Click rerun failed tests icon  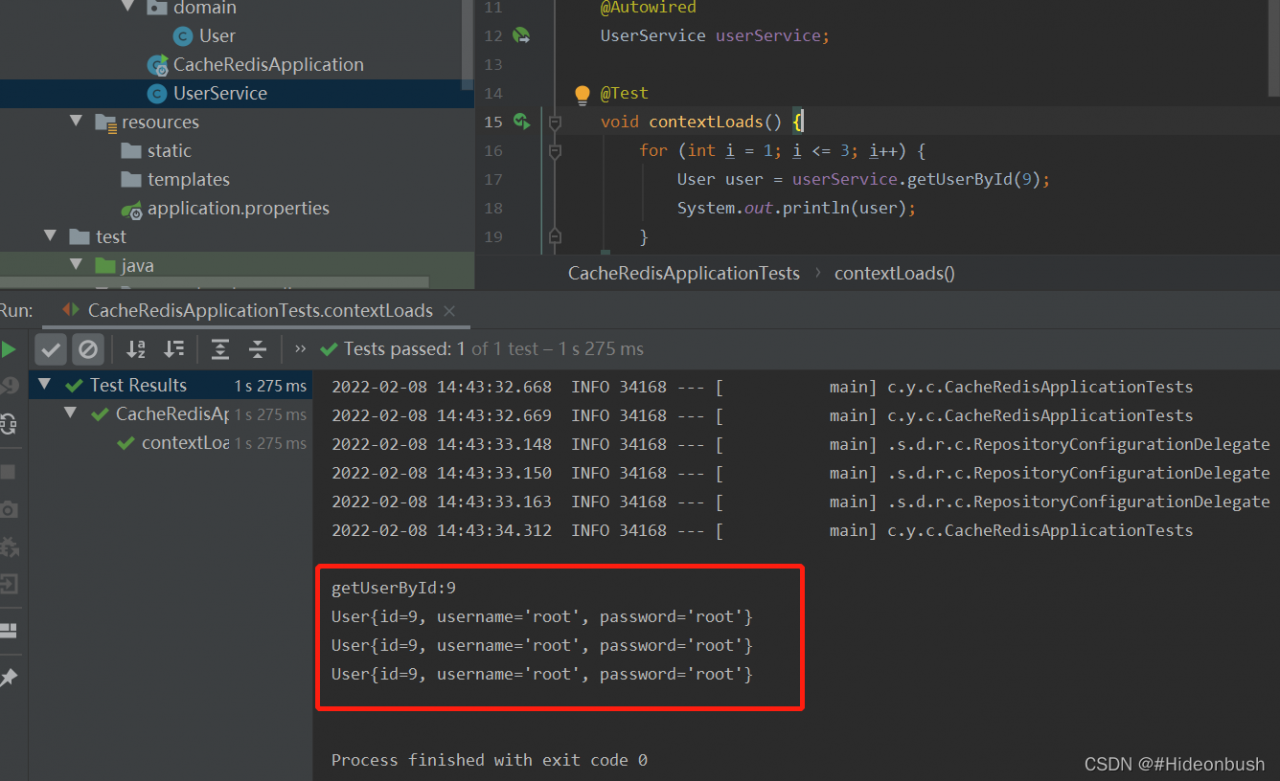8,386
